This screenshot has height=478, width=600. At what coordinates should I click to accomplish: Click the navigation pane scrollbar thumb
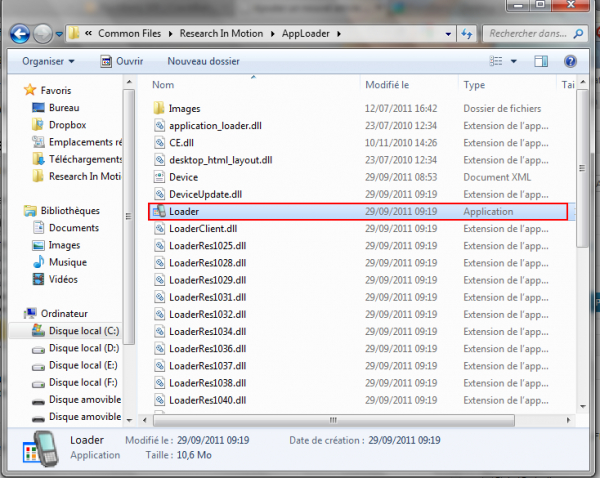click(129, 217)
